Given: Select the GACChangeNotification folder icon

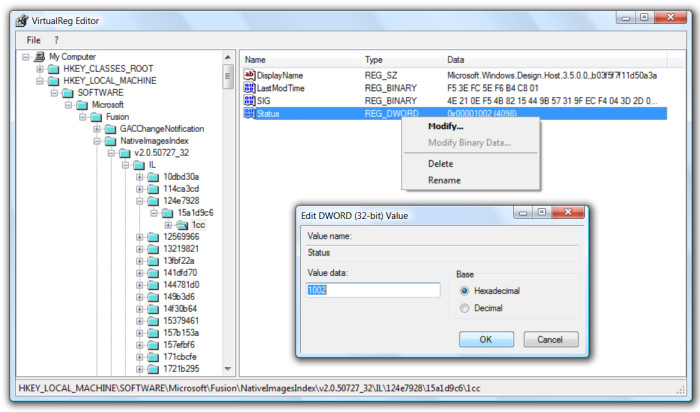Looking at the screenshot, I should 110,129.
